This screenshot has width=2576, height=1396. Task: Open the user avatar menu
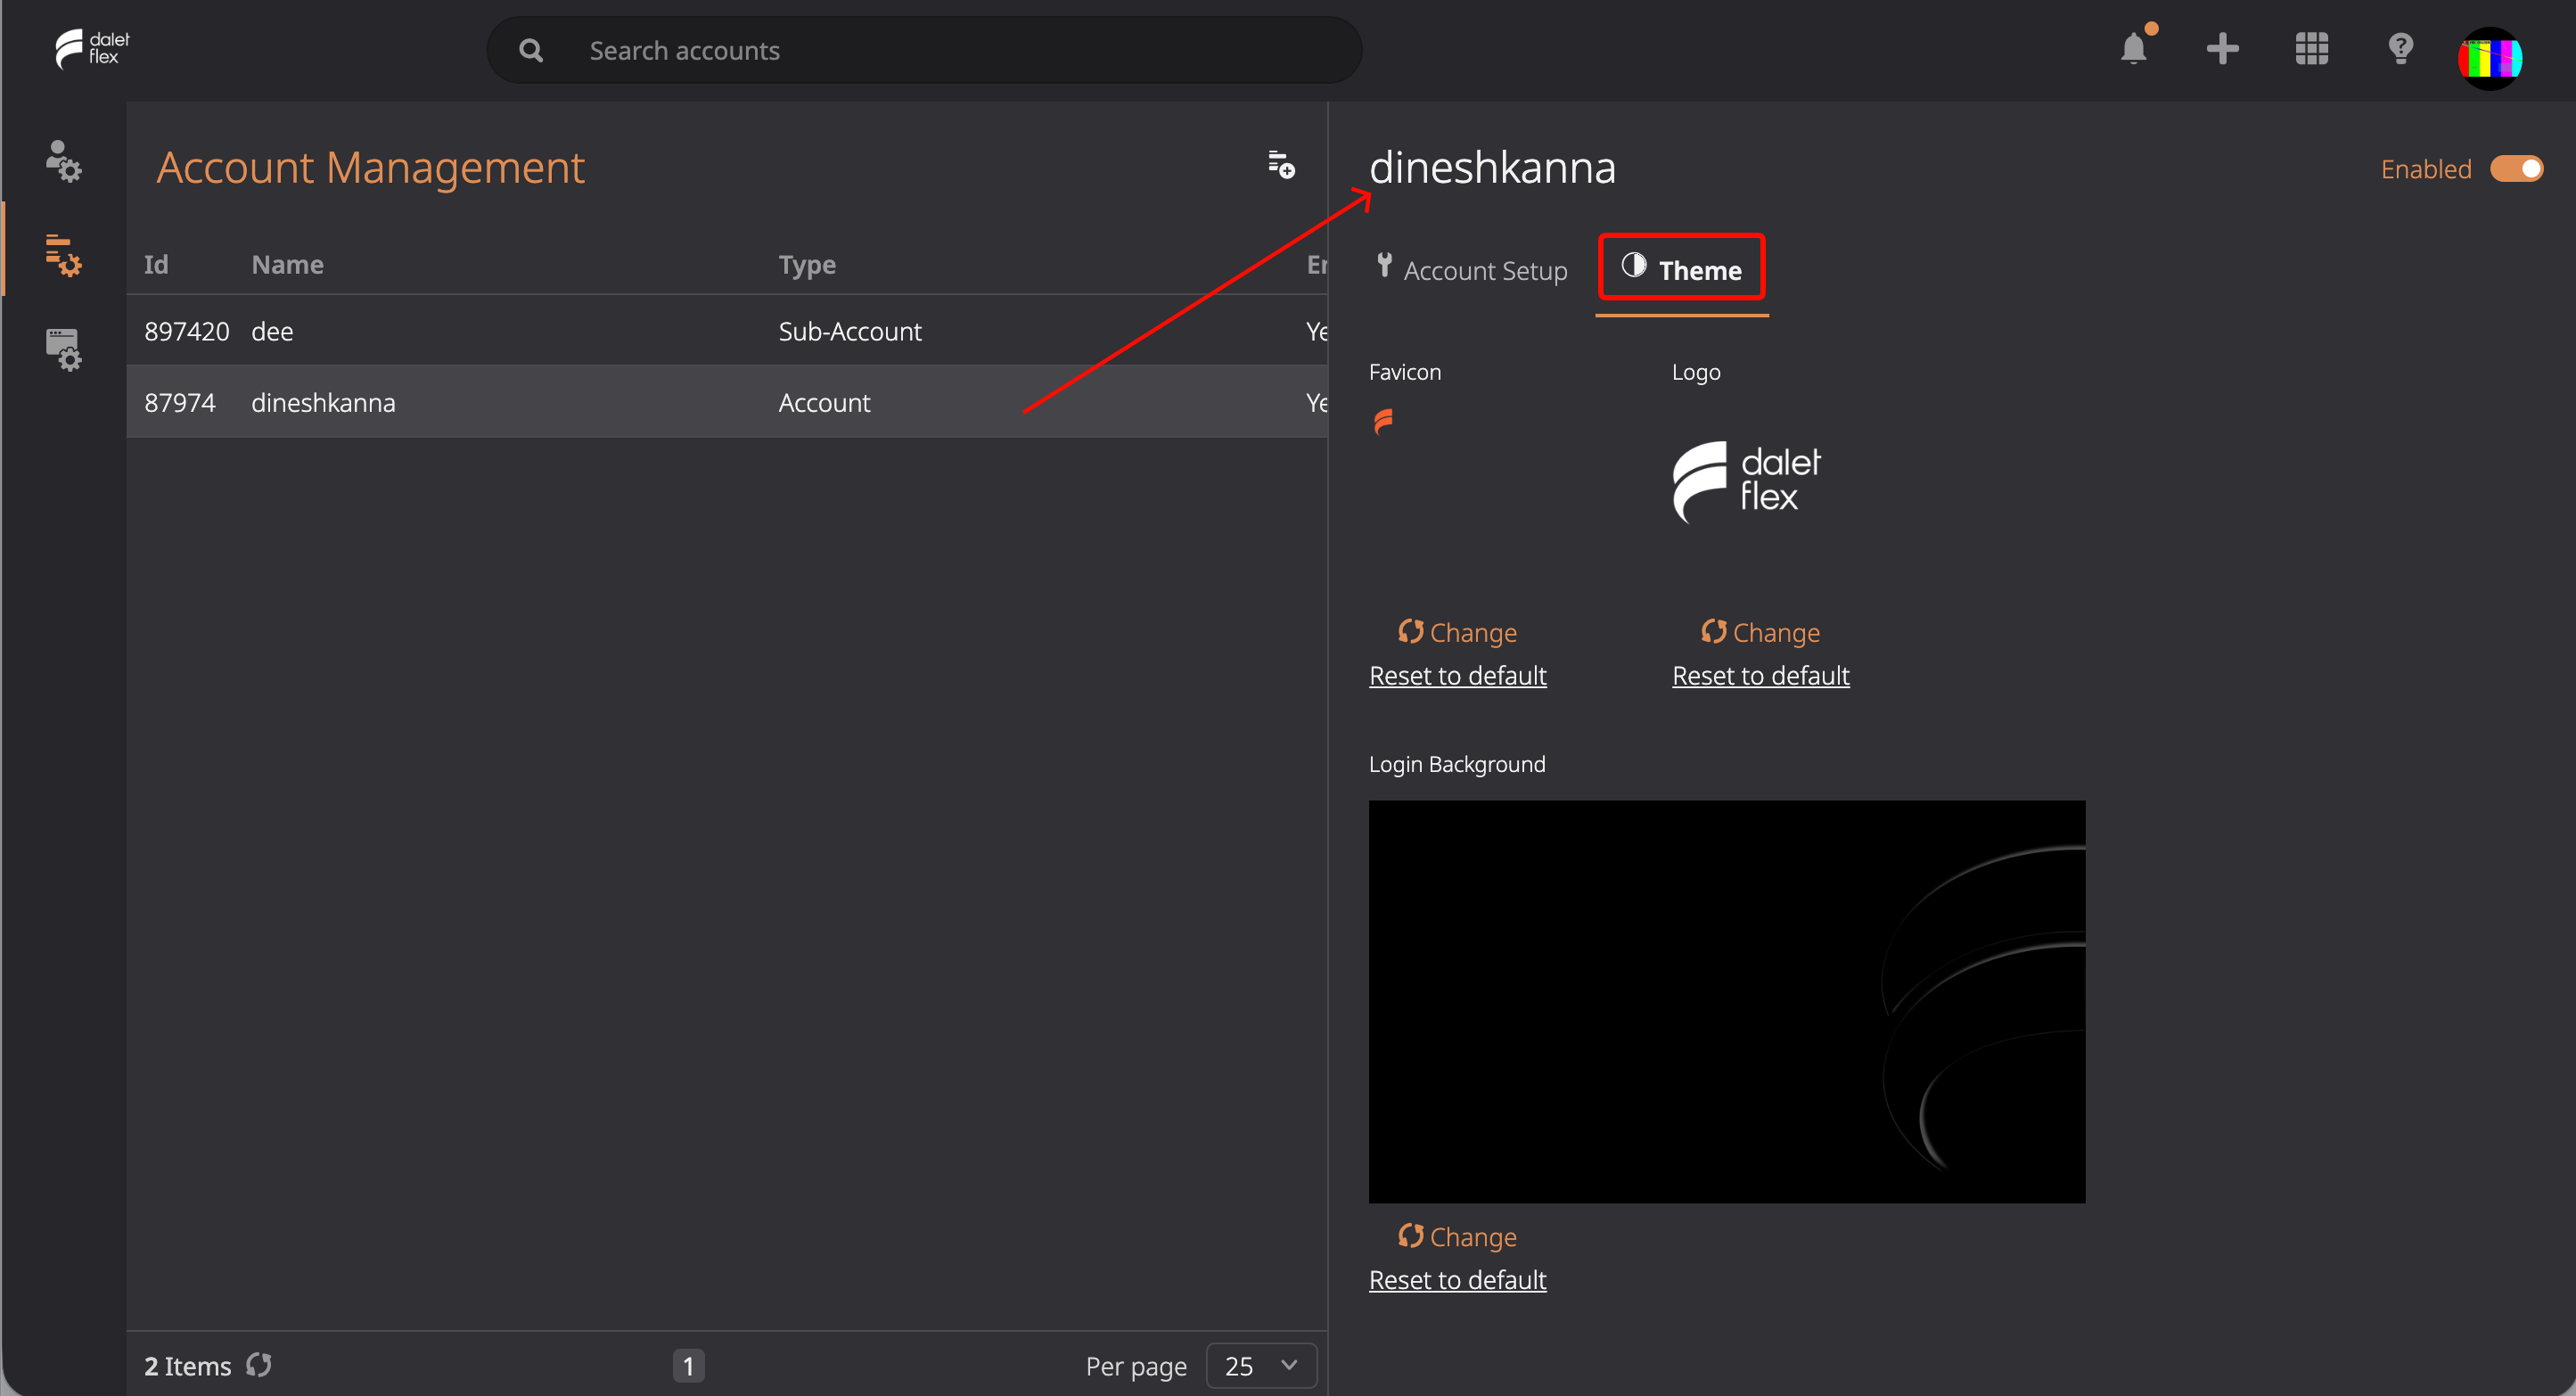(x=2490, y=57)
